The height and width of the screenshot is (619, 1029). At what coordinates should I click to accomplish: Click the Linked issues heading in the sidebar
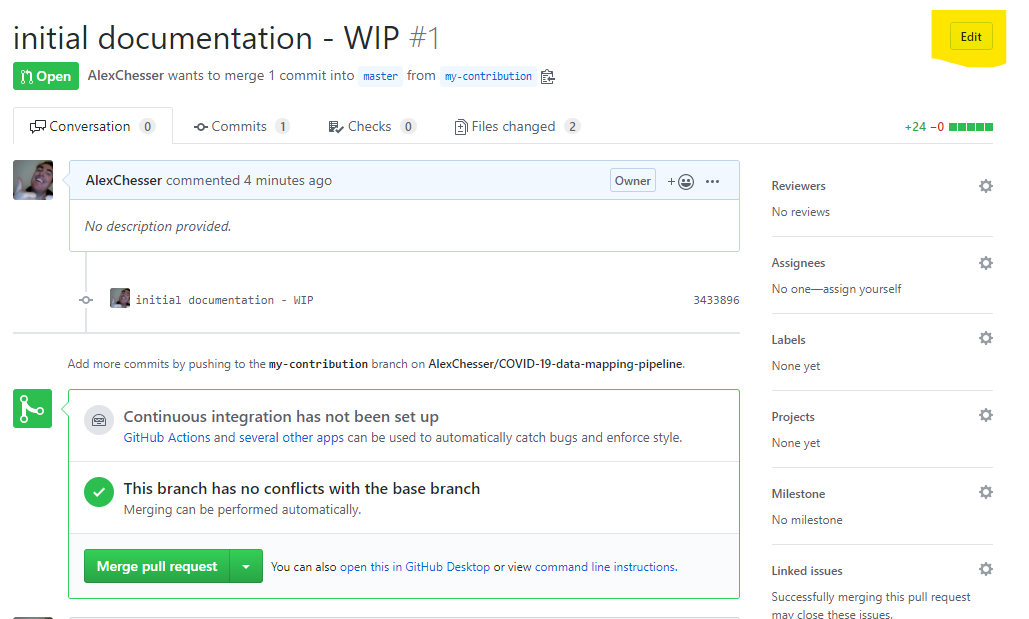pyautogui.click(x=807, y=571)
